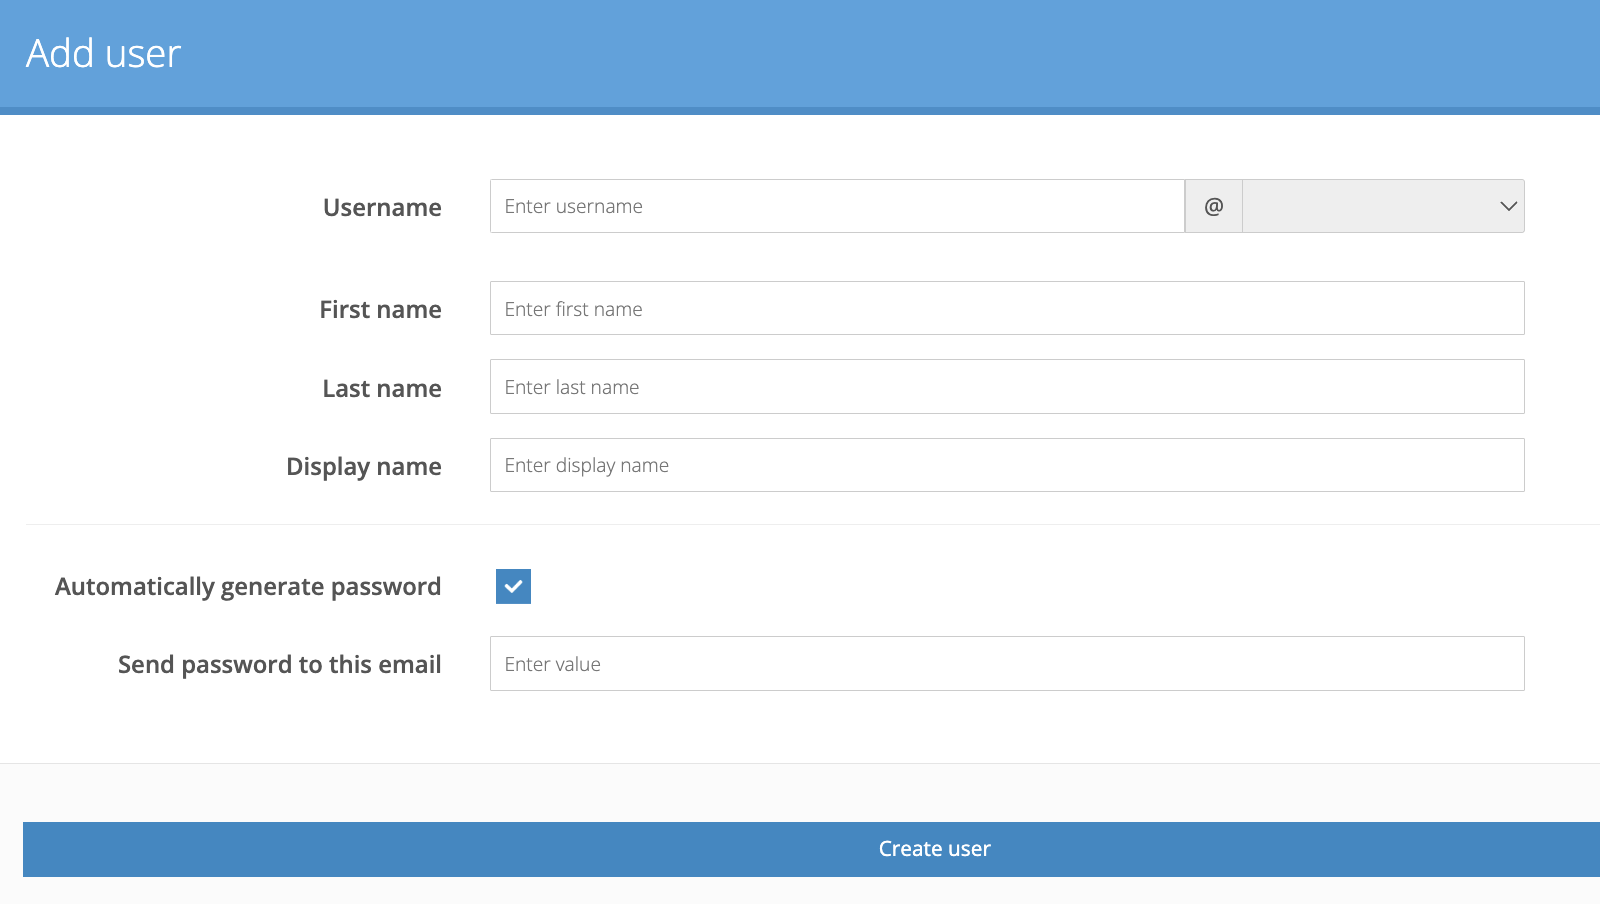Click the @ symbol addon
Viewport: 1600px width, 904px height.
pyautogui.click(x=1214, y=206)
